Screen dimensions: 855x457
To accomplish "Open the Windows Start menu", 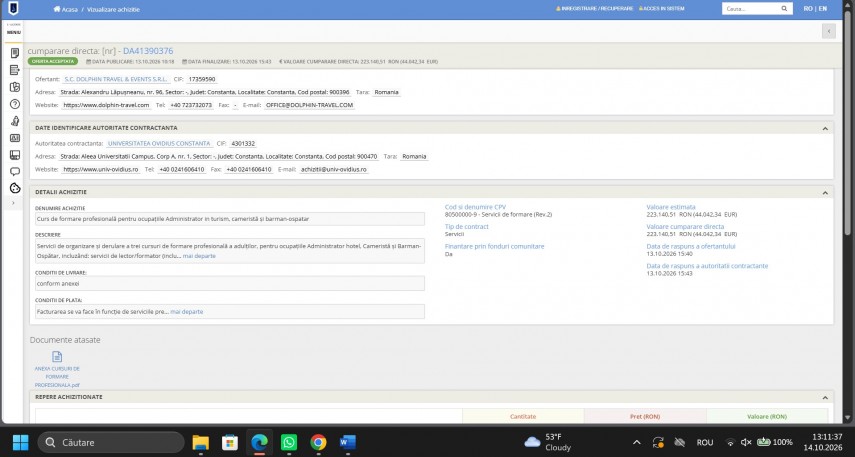I will pos(20,442).
